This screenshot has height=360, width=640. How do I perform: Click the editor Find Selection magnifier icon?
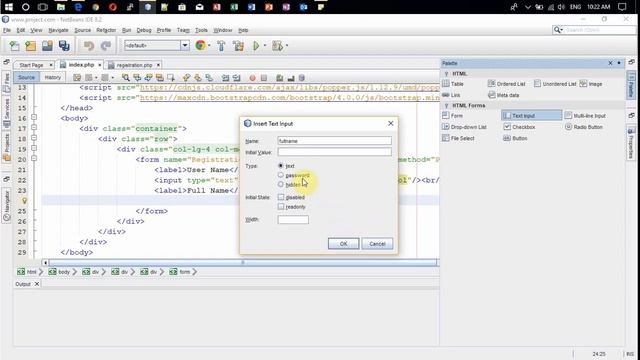[126, 78]
